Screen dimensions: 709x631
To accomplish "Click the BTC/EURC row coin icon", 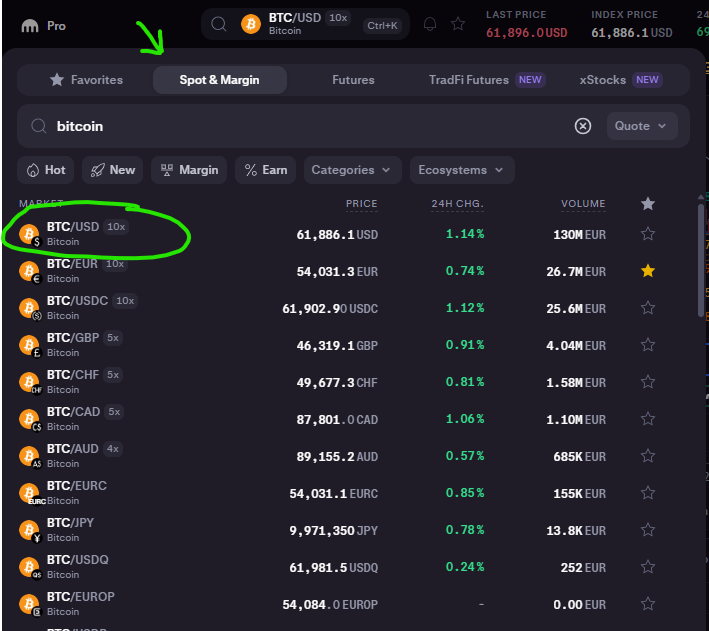I will (x=31, y=494).
